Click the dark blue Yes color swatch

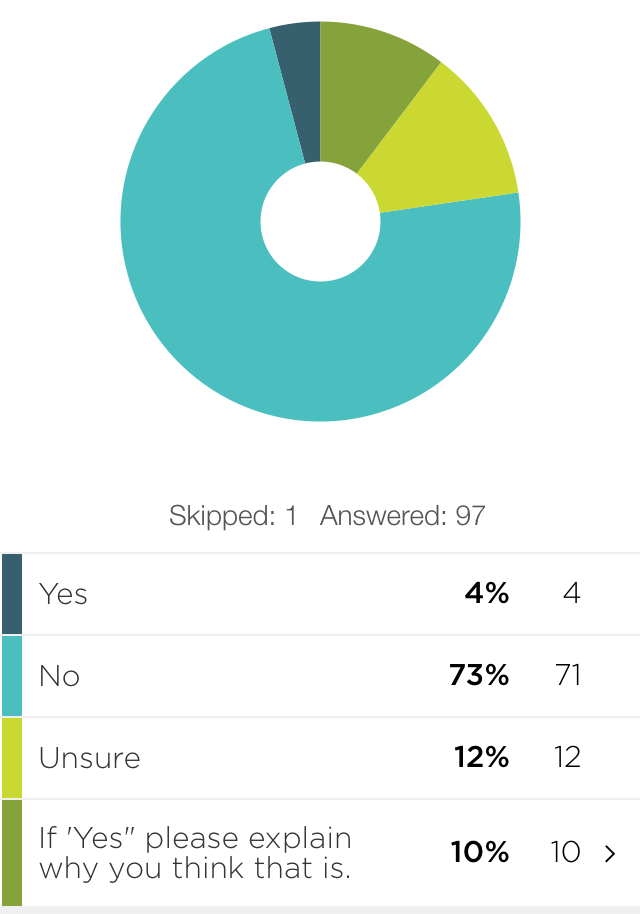12,594
